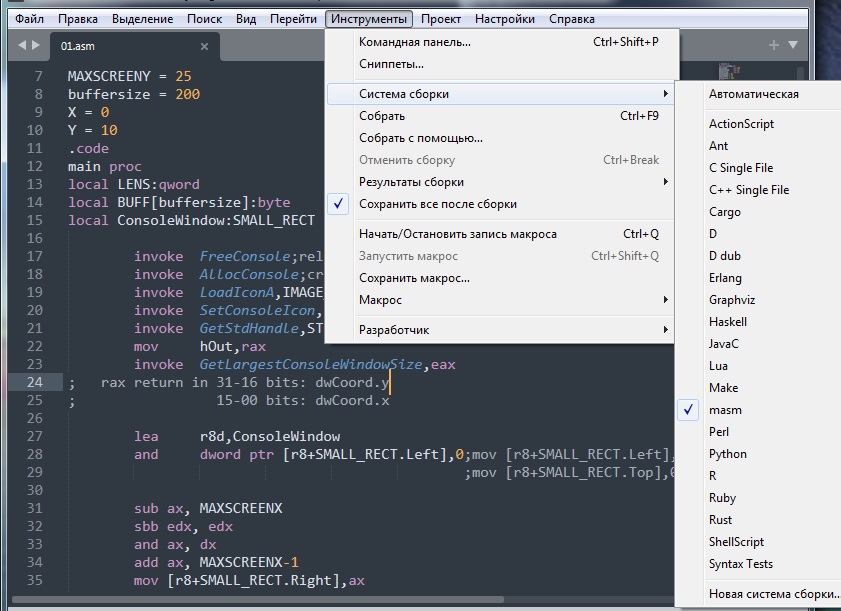Screen dimensions: 841x611
Task: Close the 01.asm tab
Action: click(204, 46)
